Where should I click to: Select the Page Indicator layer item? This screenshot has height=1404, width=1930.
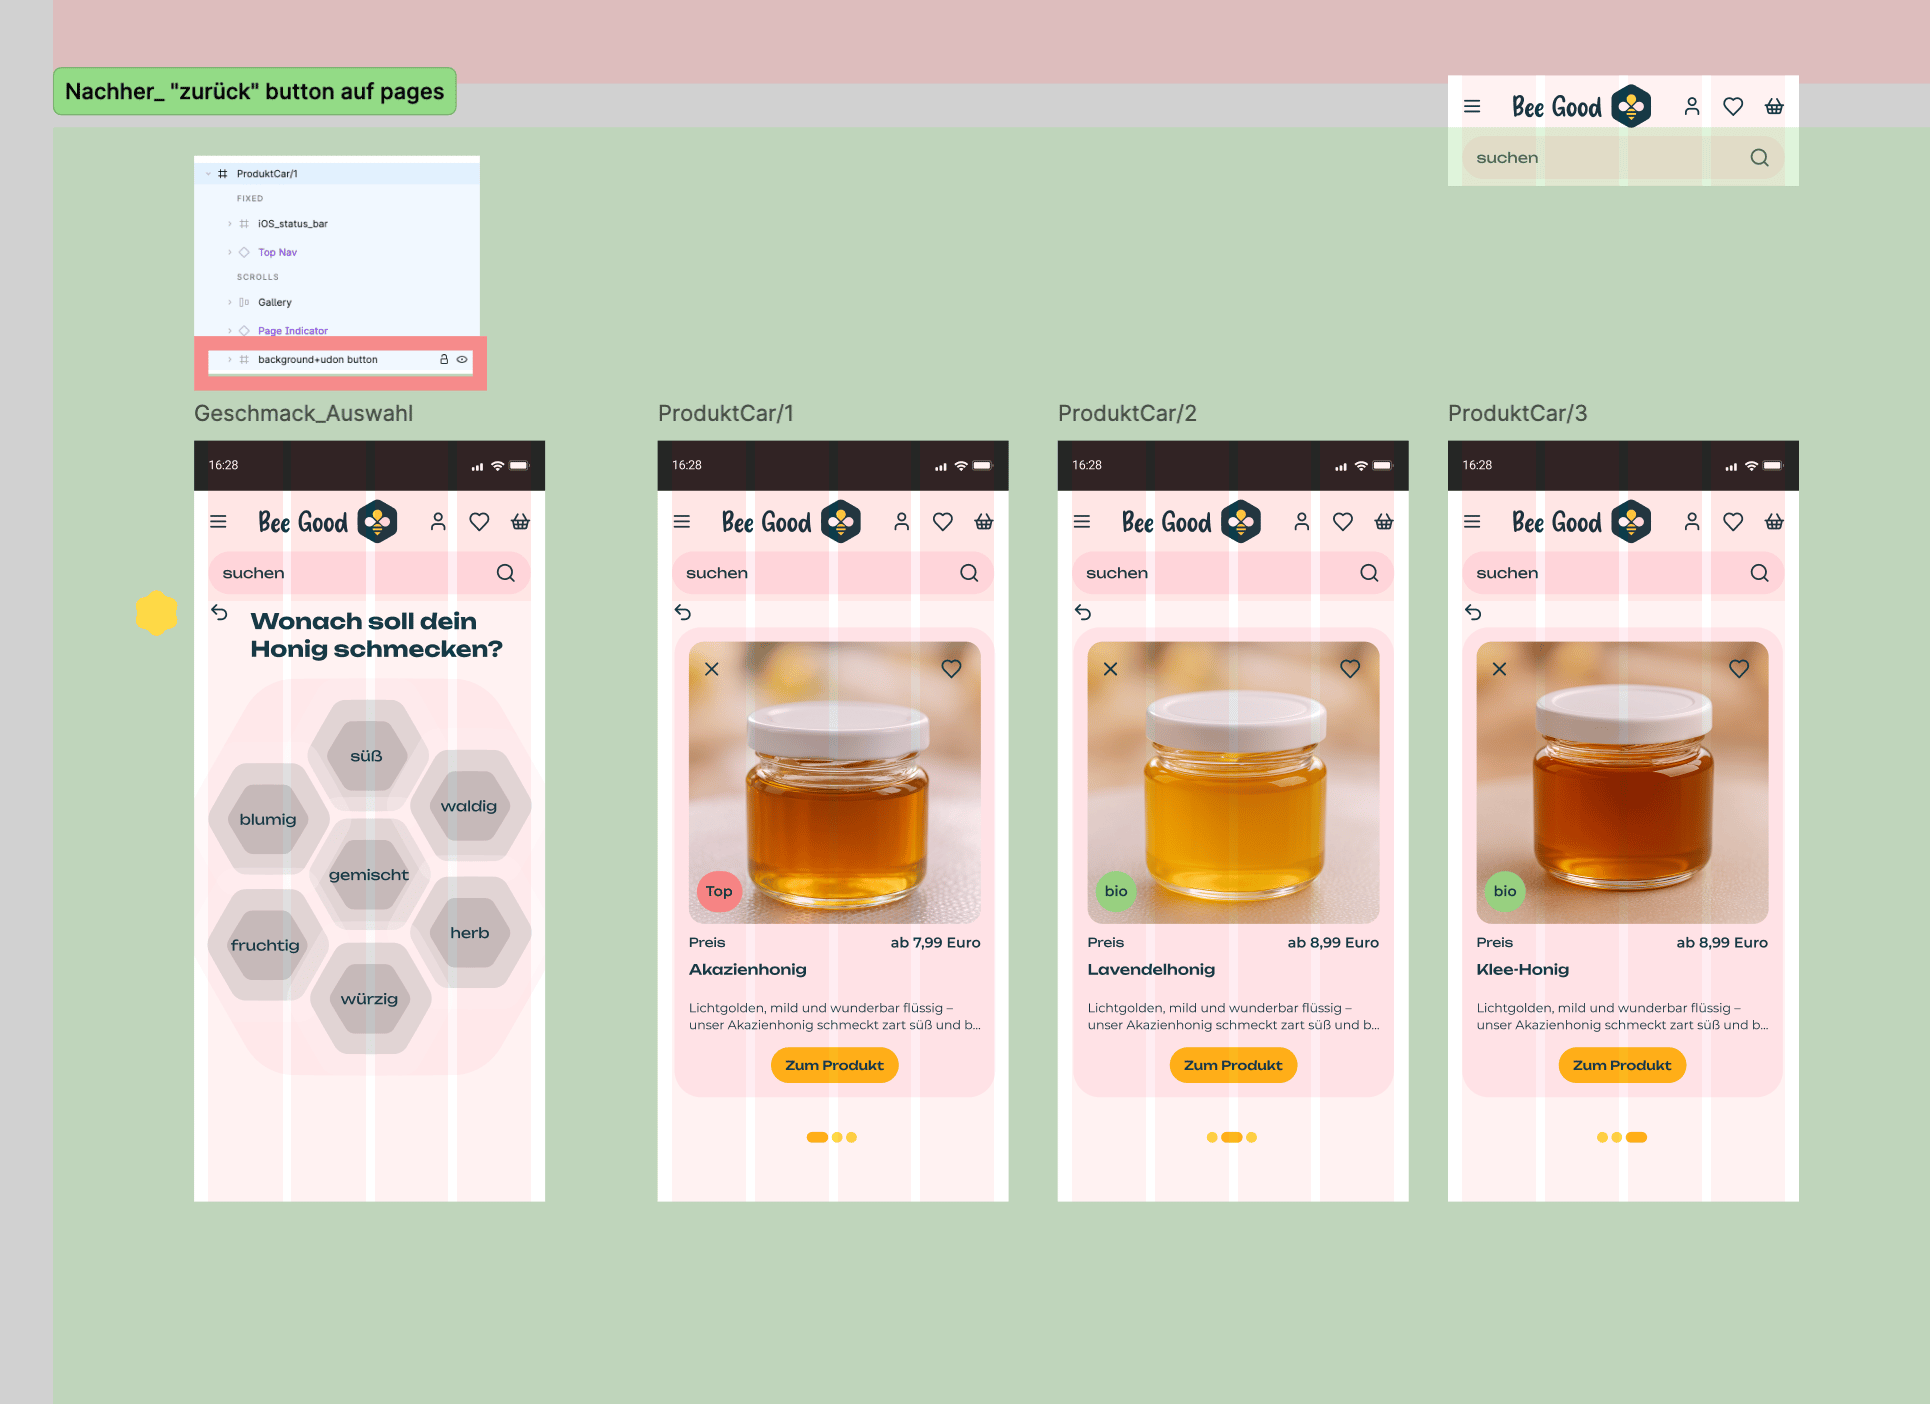click(x=292, y=331)
